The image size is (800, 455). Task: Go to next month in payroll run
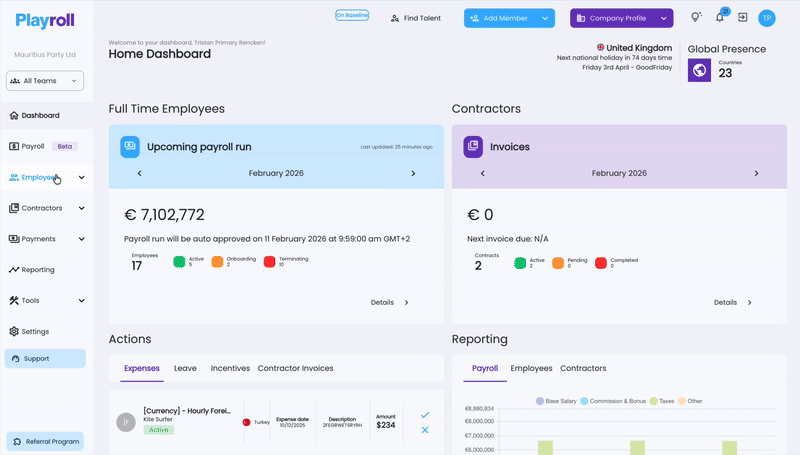click(413, 173)
